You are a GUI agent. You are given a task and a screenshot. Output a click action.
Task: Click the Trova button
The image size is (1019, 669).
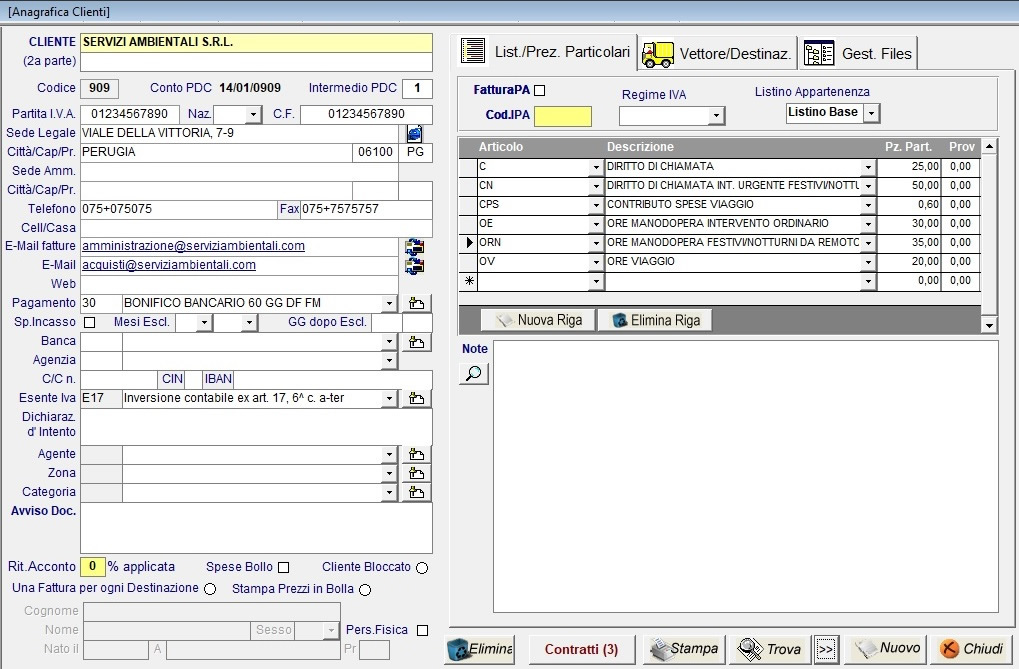(770, 649)
